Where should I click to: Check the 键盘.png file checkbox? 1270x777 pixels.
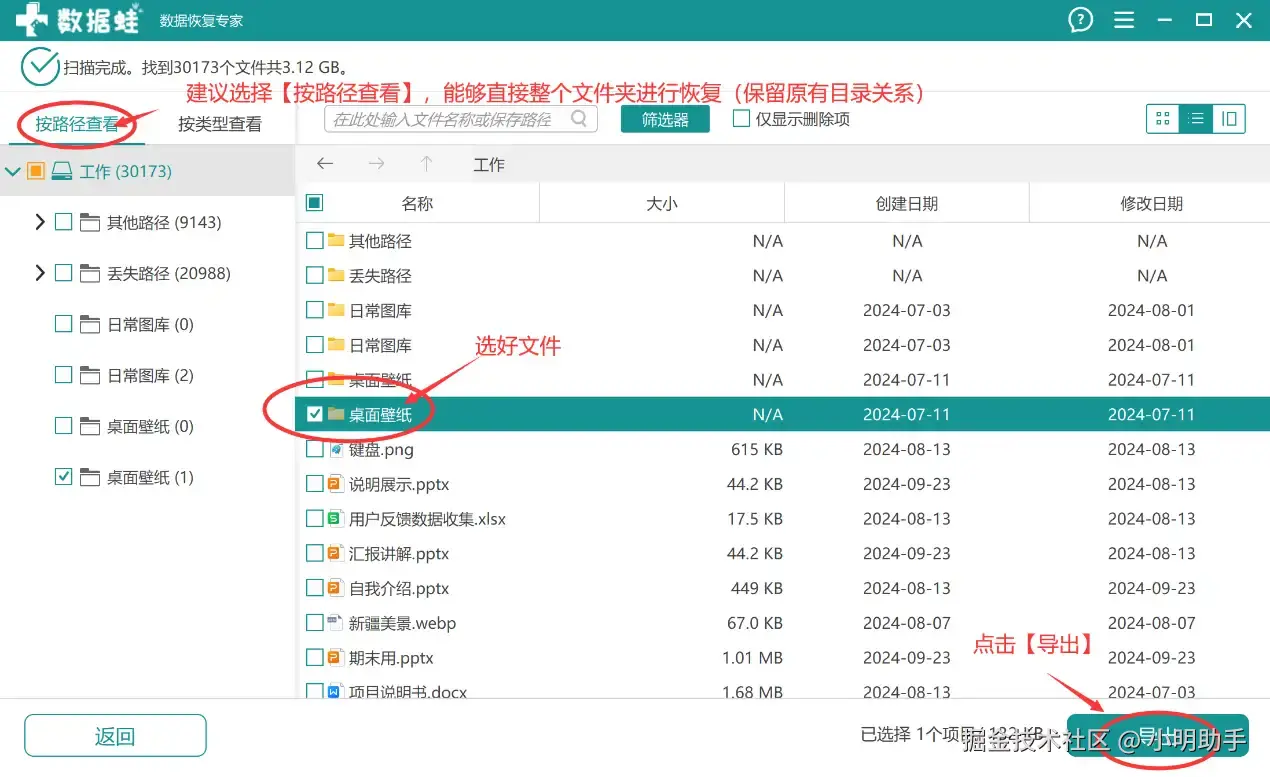[314, 449]
